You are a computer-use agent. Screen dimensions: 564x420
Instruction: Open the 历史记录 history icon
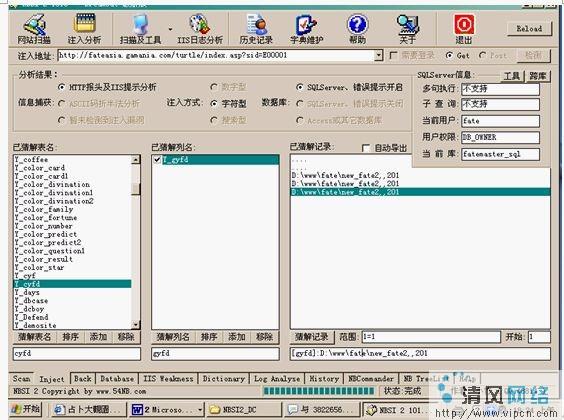(x=256, y=28)
